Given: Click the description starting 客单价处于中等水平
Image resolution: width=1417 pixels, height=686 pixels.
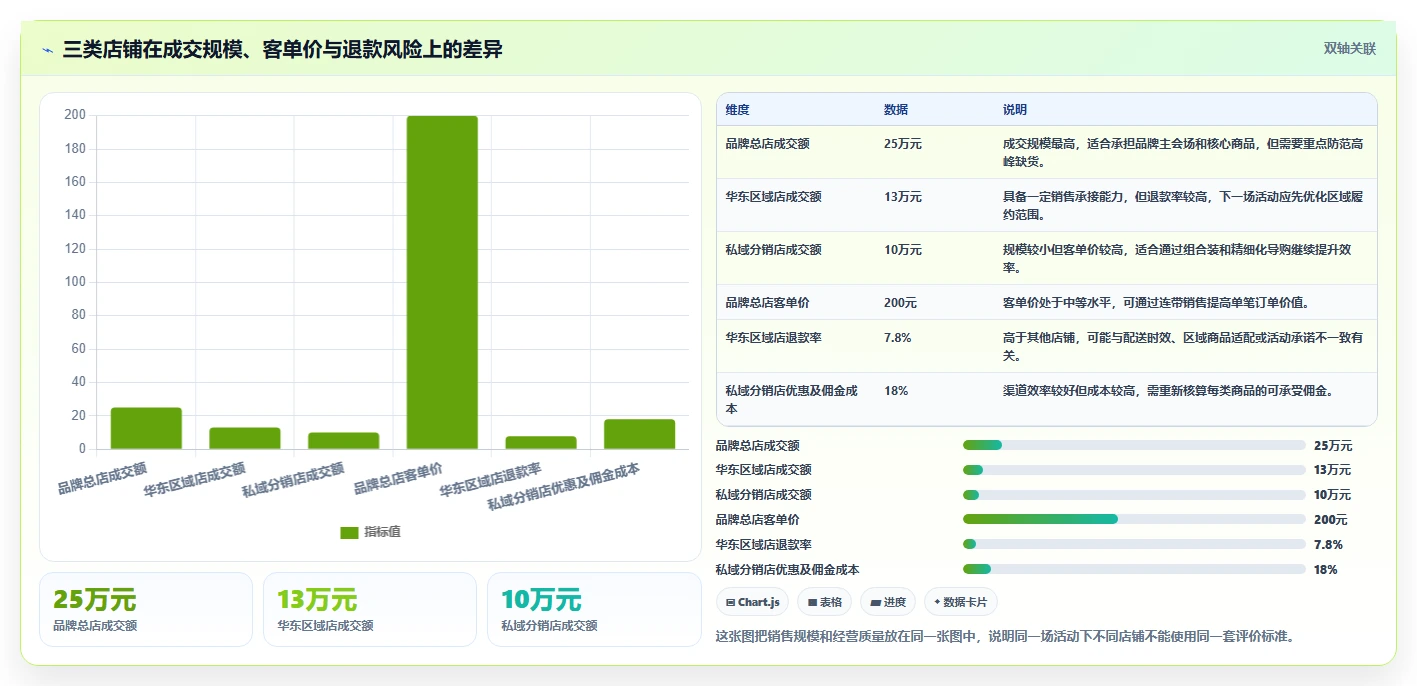Looking at the screenshot, I should pyautogui.click(x=1156, y=302).
